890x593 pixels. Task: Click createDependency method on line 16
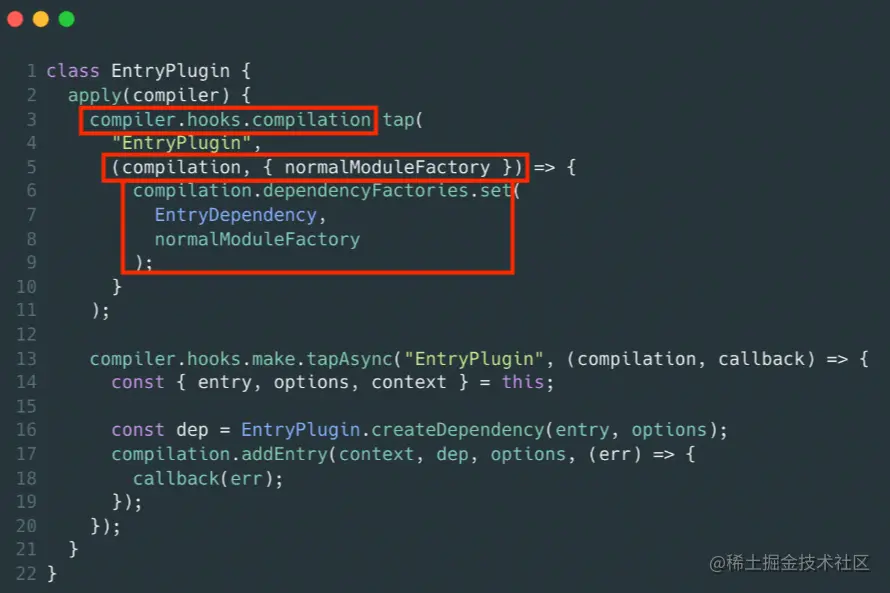tap(457, 430)
